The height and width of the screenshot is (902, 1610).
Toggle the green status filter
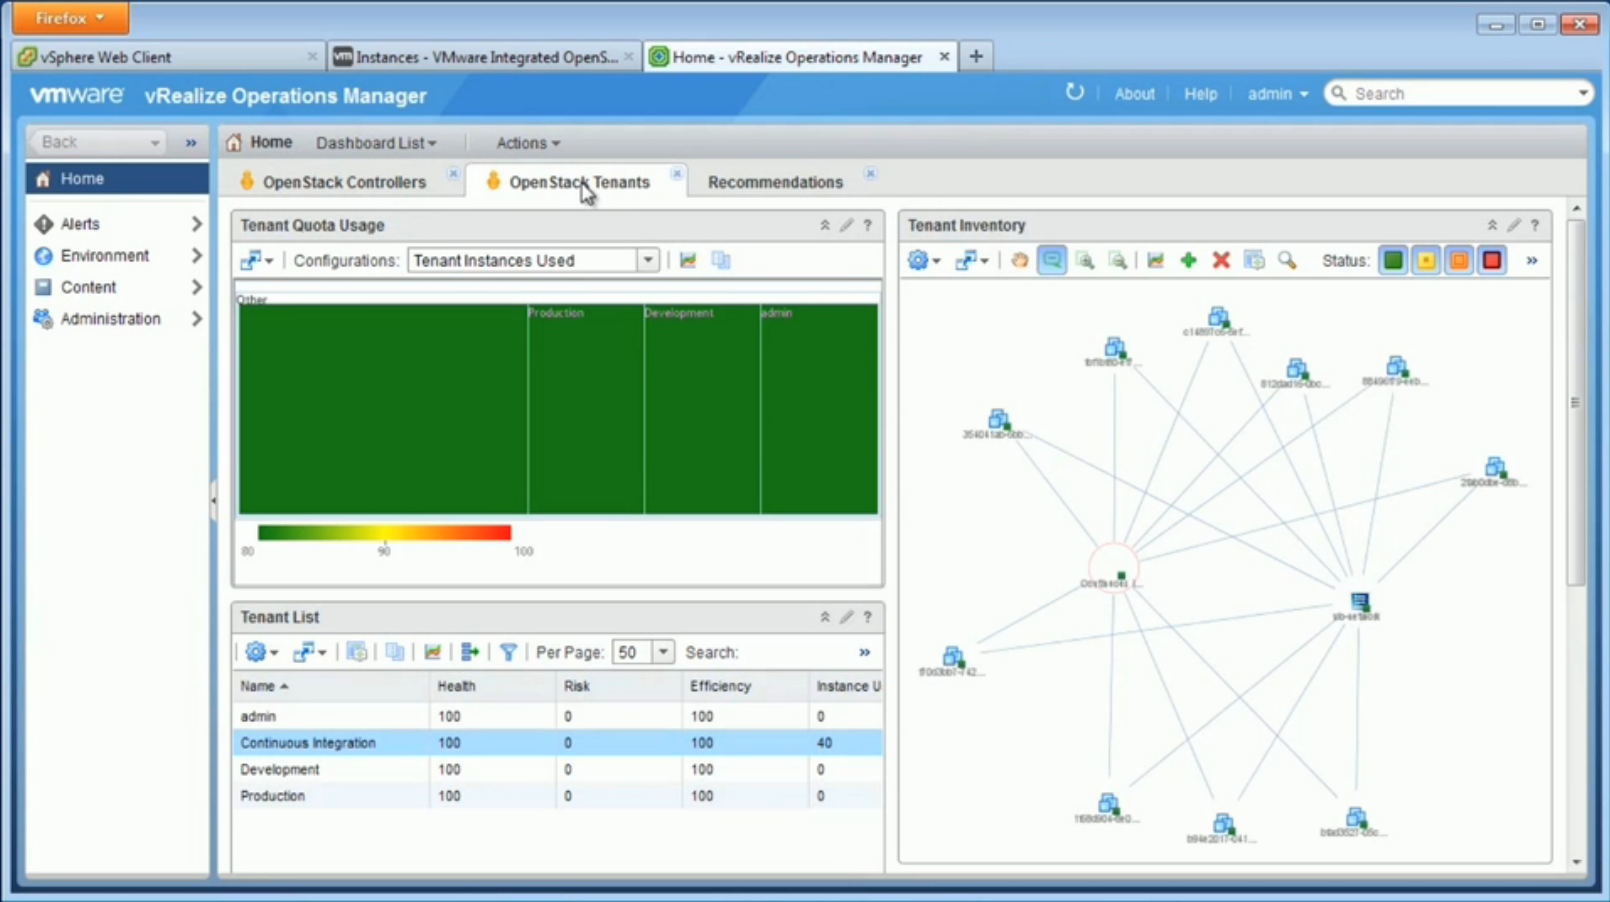1393,261
